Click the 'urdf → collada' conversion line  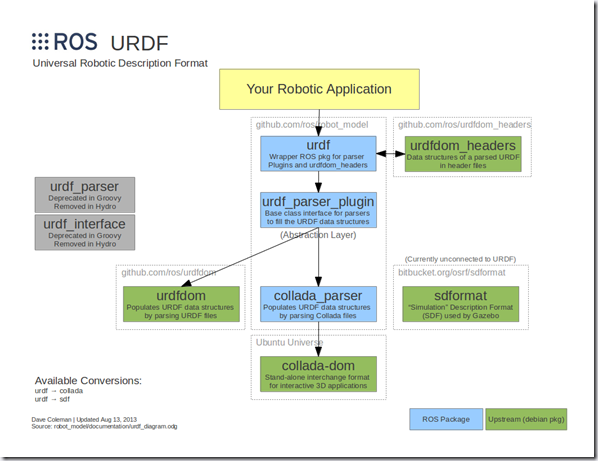pos(59,391)
